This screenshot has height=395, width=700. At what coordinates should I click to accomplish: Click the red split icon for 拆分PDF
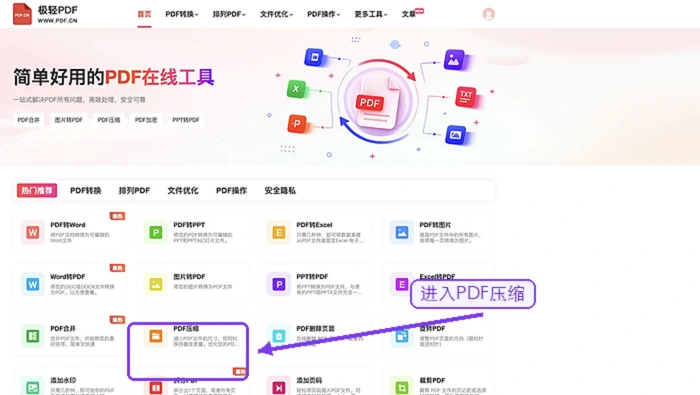pyautogui.click(x=155, y=387)
